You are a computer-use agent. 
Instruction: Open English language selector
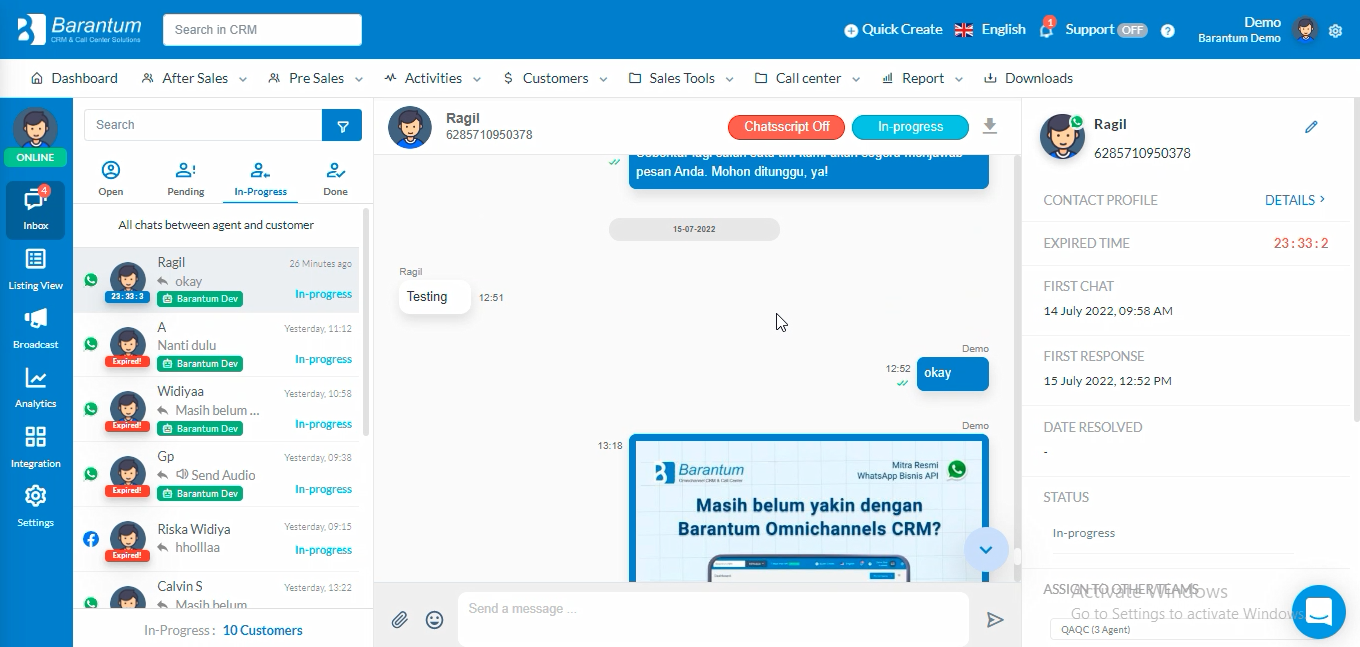coord(991,29)
